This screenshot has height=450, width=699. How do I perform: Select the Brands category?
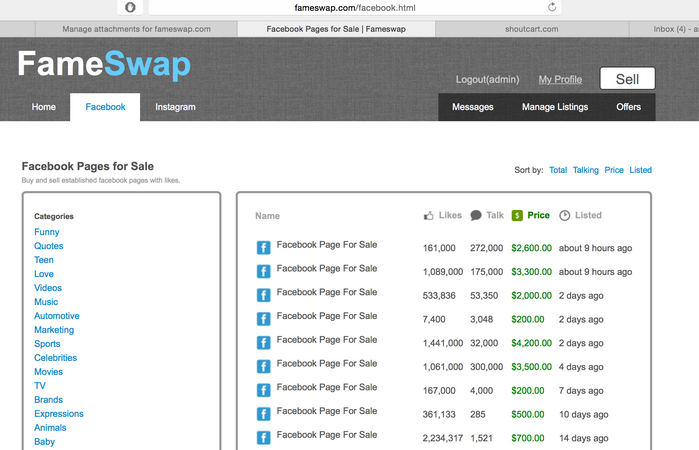coord(49,400)
